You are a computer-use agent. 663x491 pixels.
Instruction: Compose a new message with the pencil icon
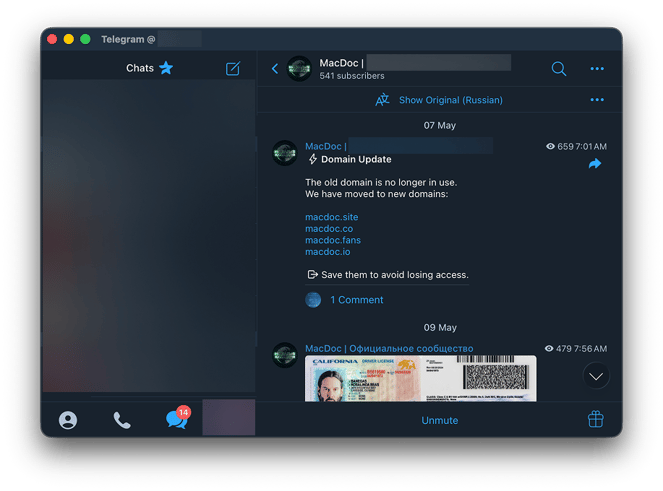point(233,68)
